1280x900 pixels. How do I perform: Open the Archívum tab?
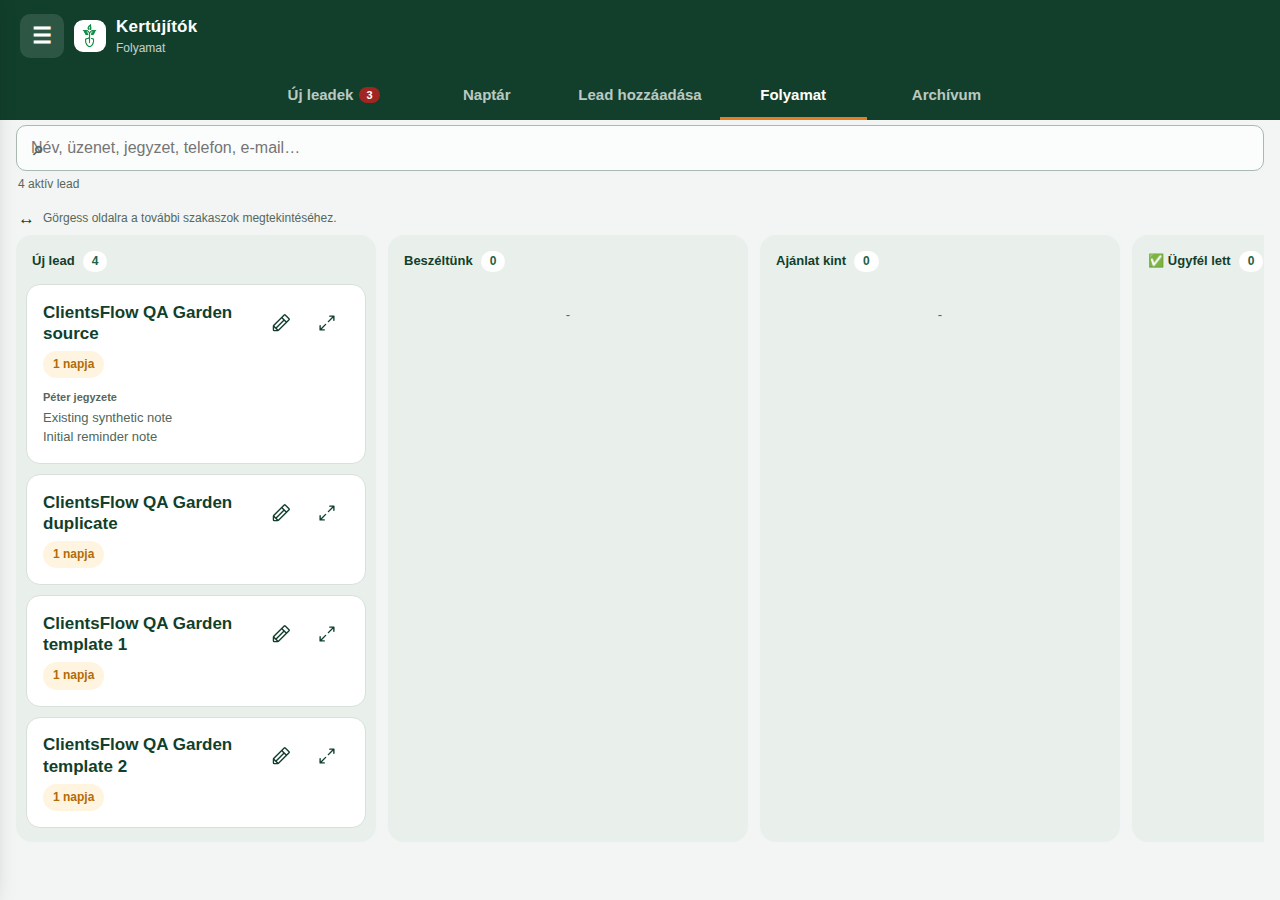[x=946, y=95]
